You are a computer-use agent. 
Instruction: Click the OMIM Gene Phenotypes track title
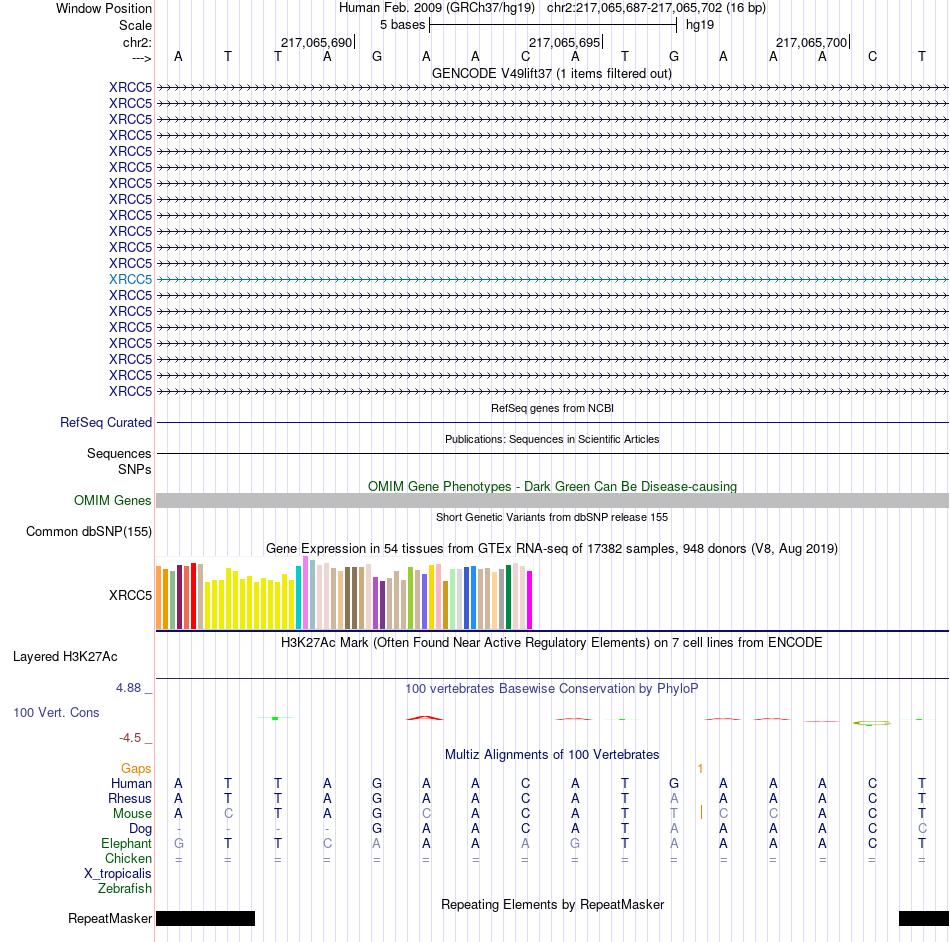click(553, 486)
